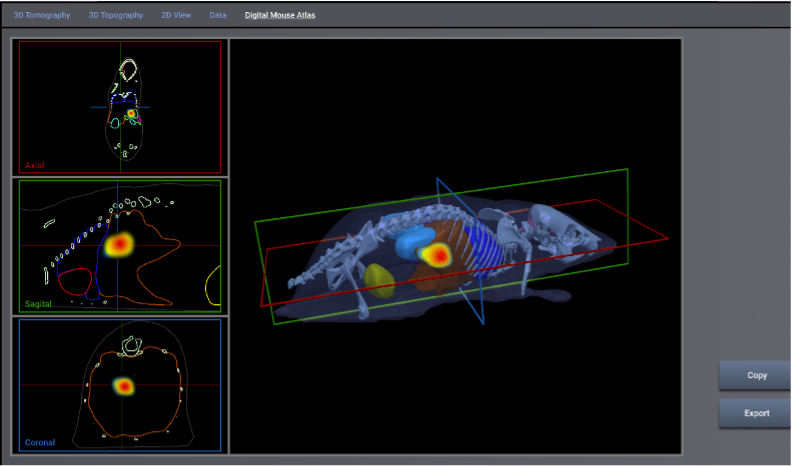The width and height of the screenshot is (792, 466).
Task: Select the Sagital slice label
Action: (38, 303)
